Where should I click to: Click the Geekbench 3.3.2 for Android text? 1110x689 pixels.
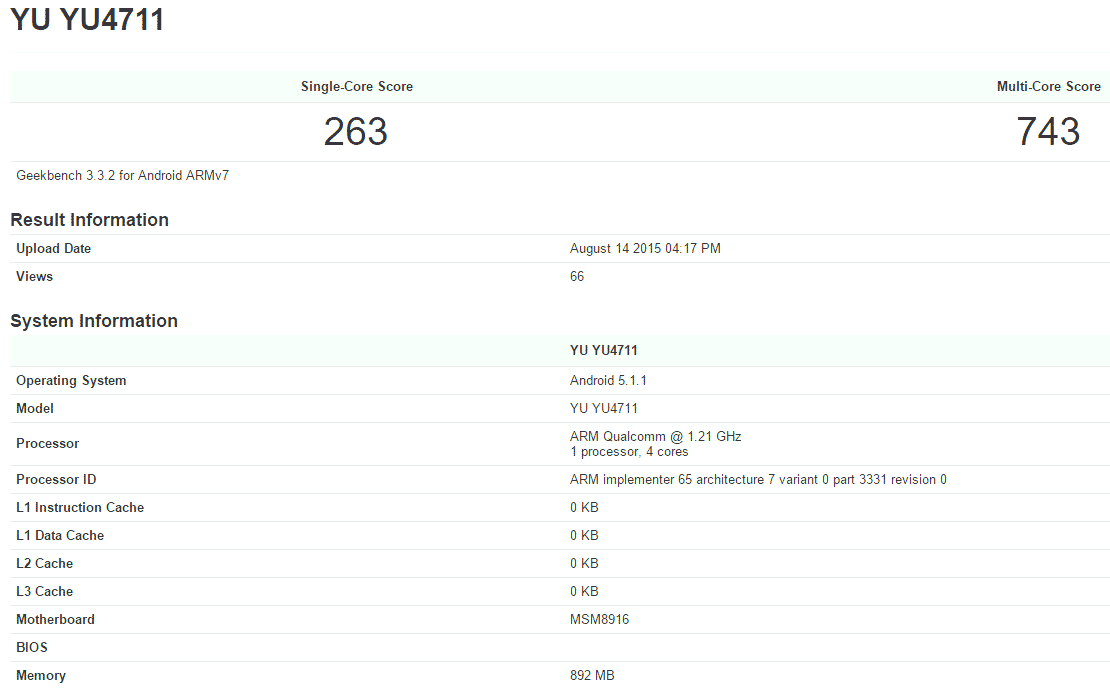(x=123, y=176)
